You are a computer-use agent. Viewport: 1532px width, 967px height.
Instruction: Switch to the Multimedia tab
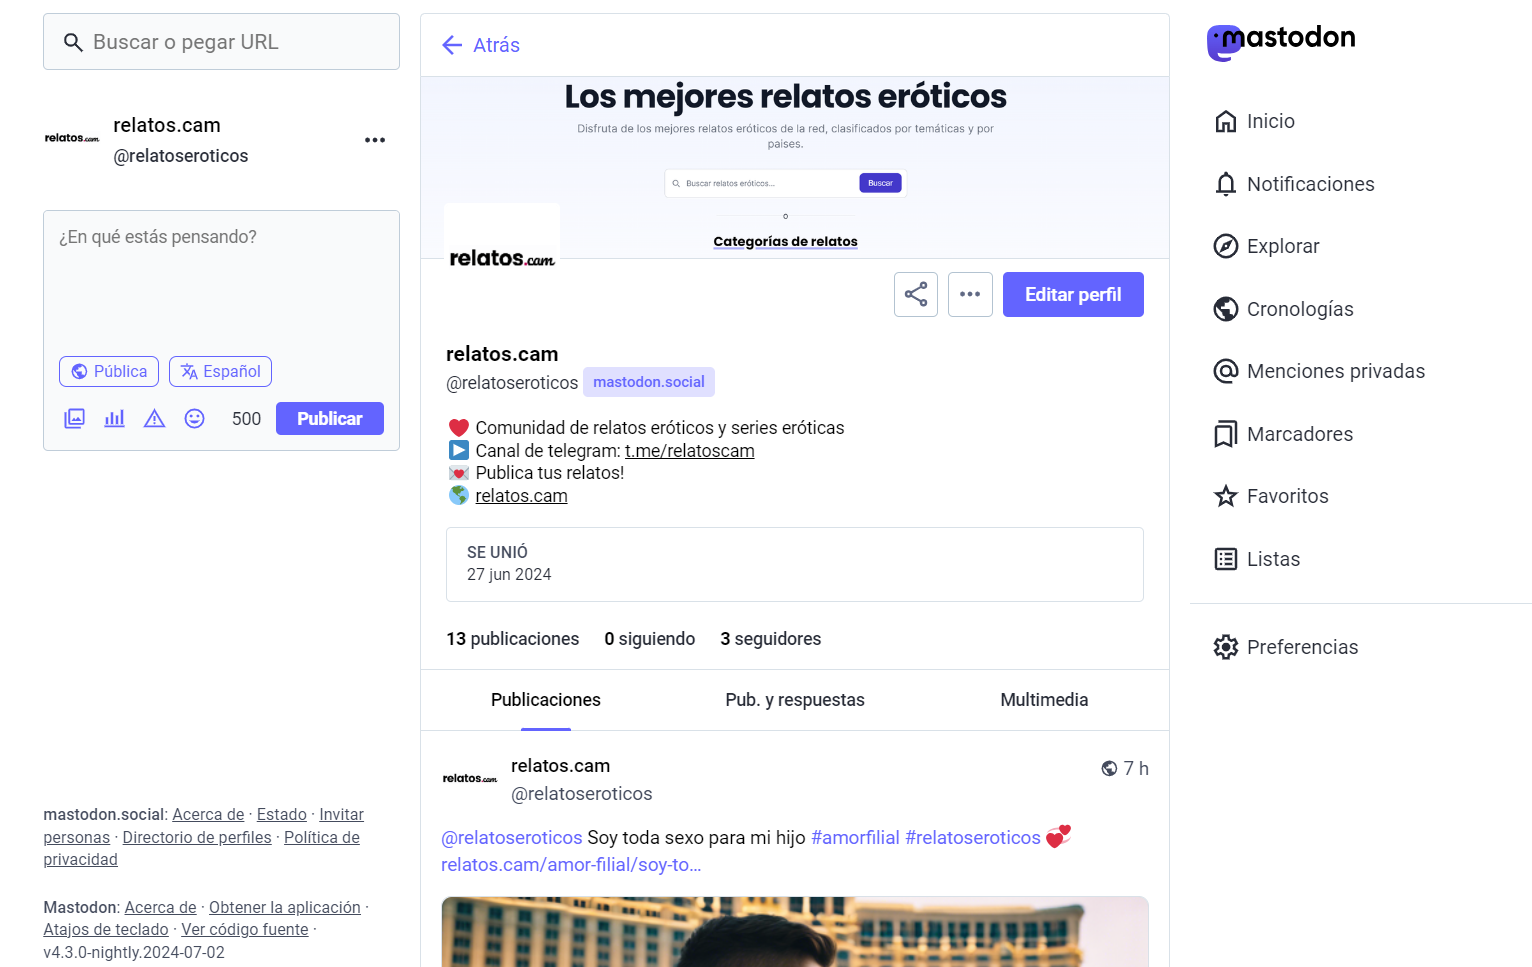click(1044, 700)
